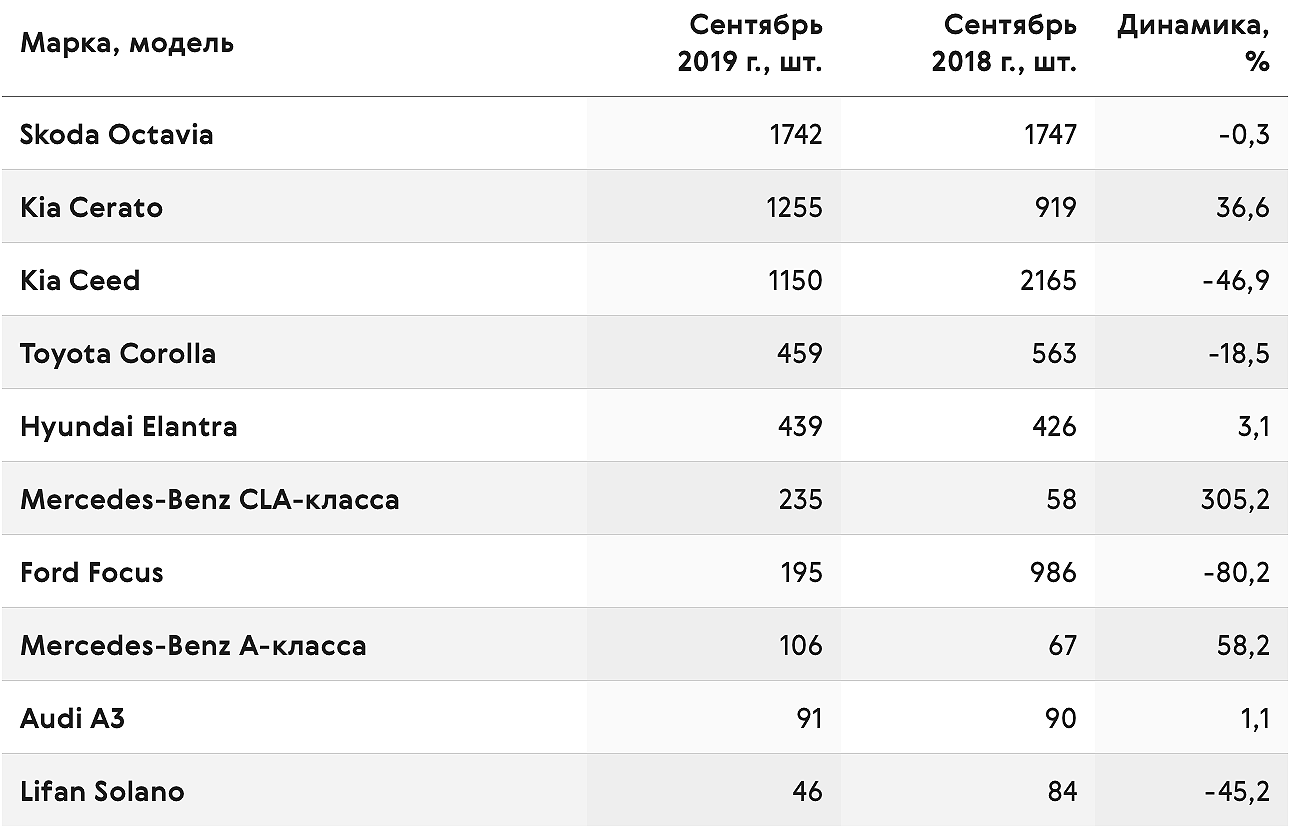Click the Hyundai Elantra row label
The height and width of the screenshot is (827, 1290).
point(129,426)
